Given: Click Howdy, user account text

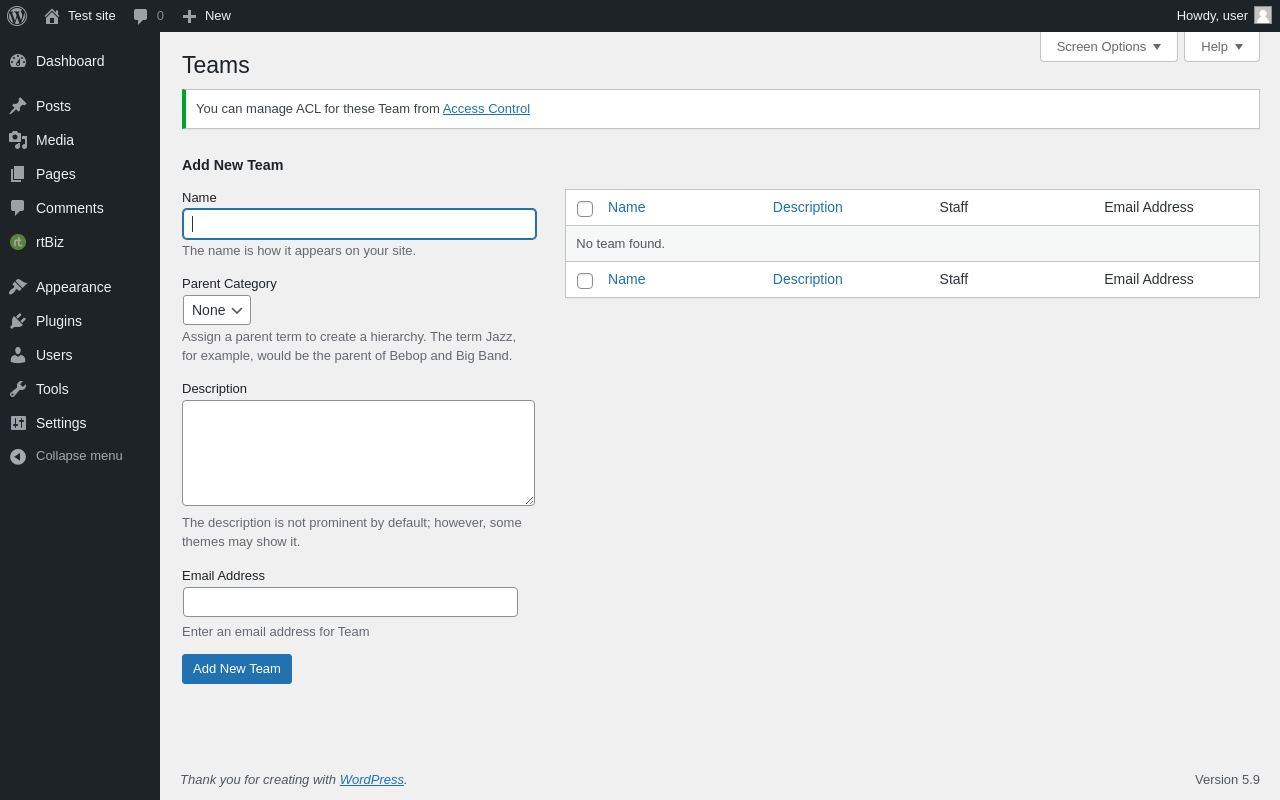Looking at the screenshot, I should coord(1212,16).
